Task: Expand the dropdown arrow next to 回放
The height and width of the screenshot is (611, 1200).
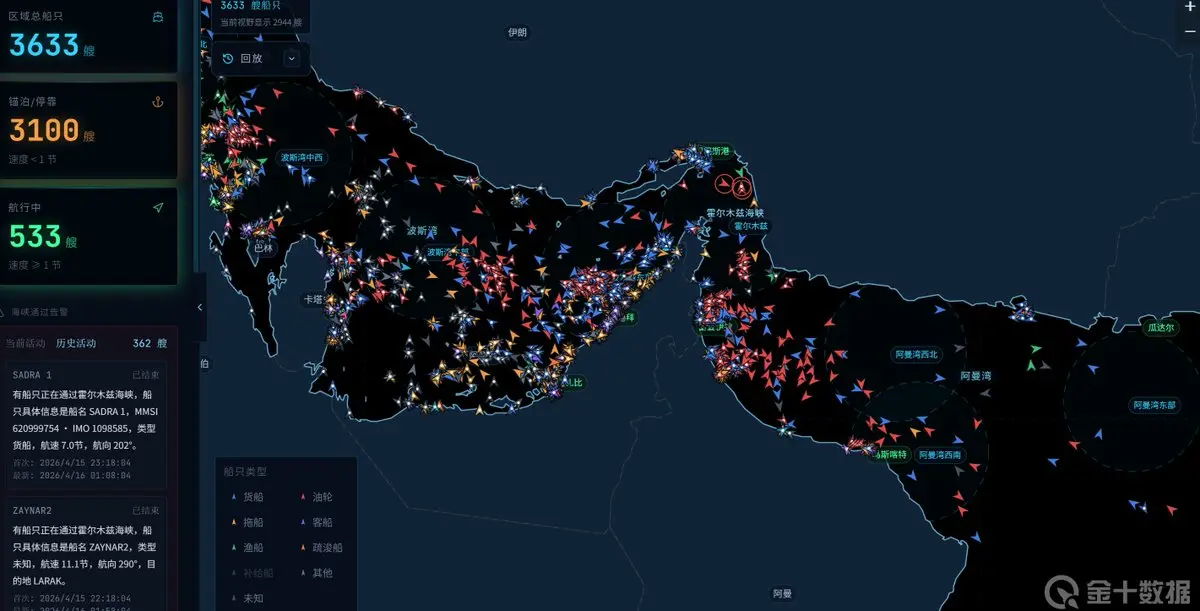Action: (x=291, y=58)
